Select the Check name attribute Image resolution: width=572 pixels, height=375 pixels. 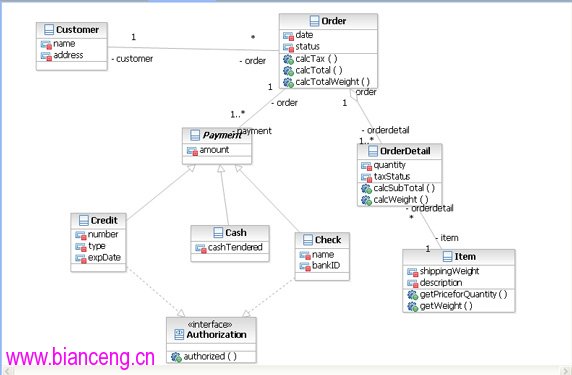pos(323,254)
